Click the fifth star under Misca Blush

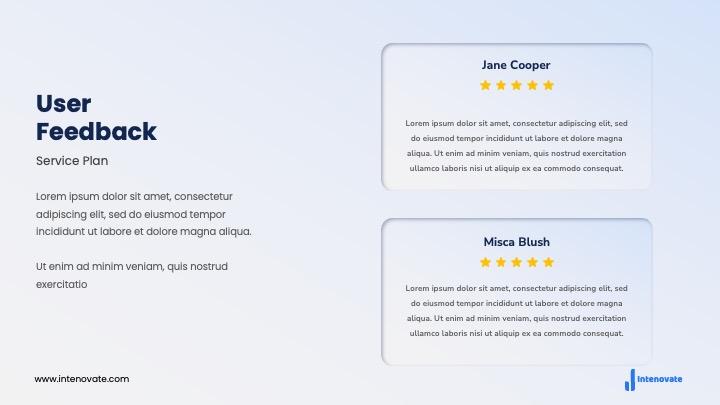click(x=548, y=262)
